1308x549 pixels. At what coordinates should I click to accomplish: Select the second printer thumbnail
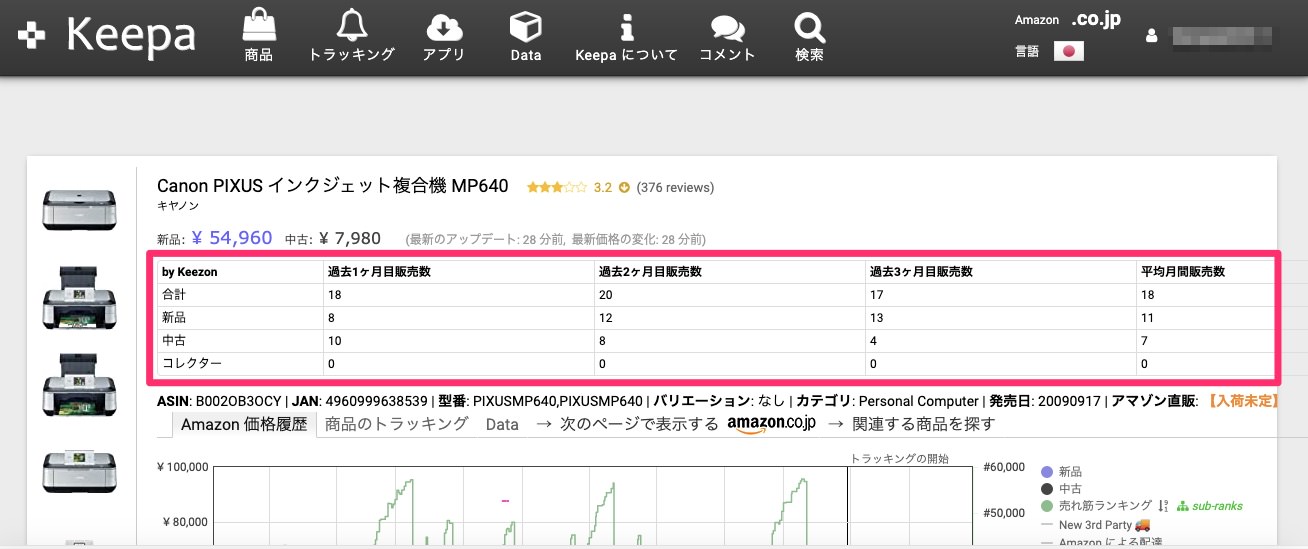coord(80,297)
